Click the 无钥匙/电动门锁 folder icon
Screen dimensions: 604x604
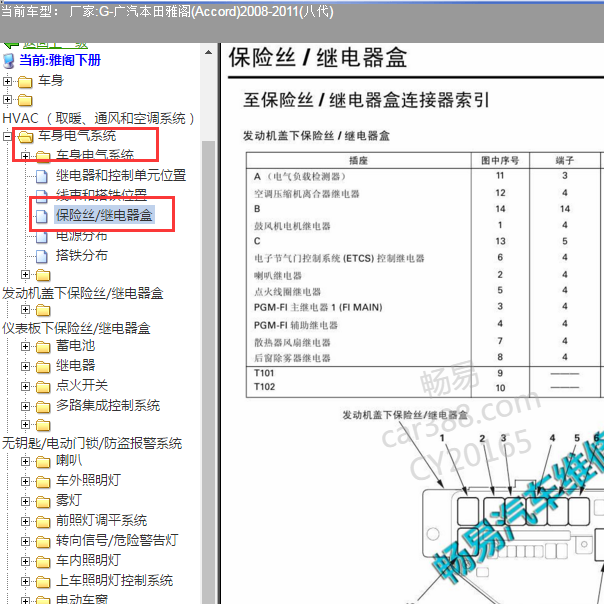(43, 425)
